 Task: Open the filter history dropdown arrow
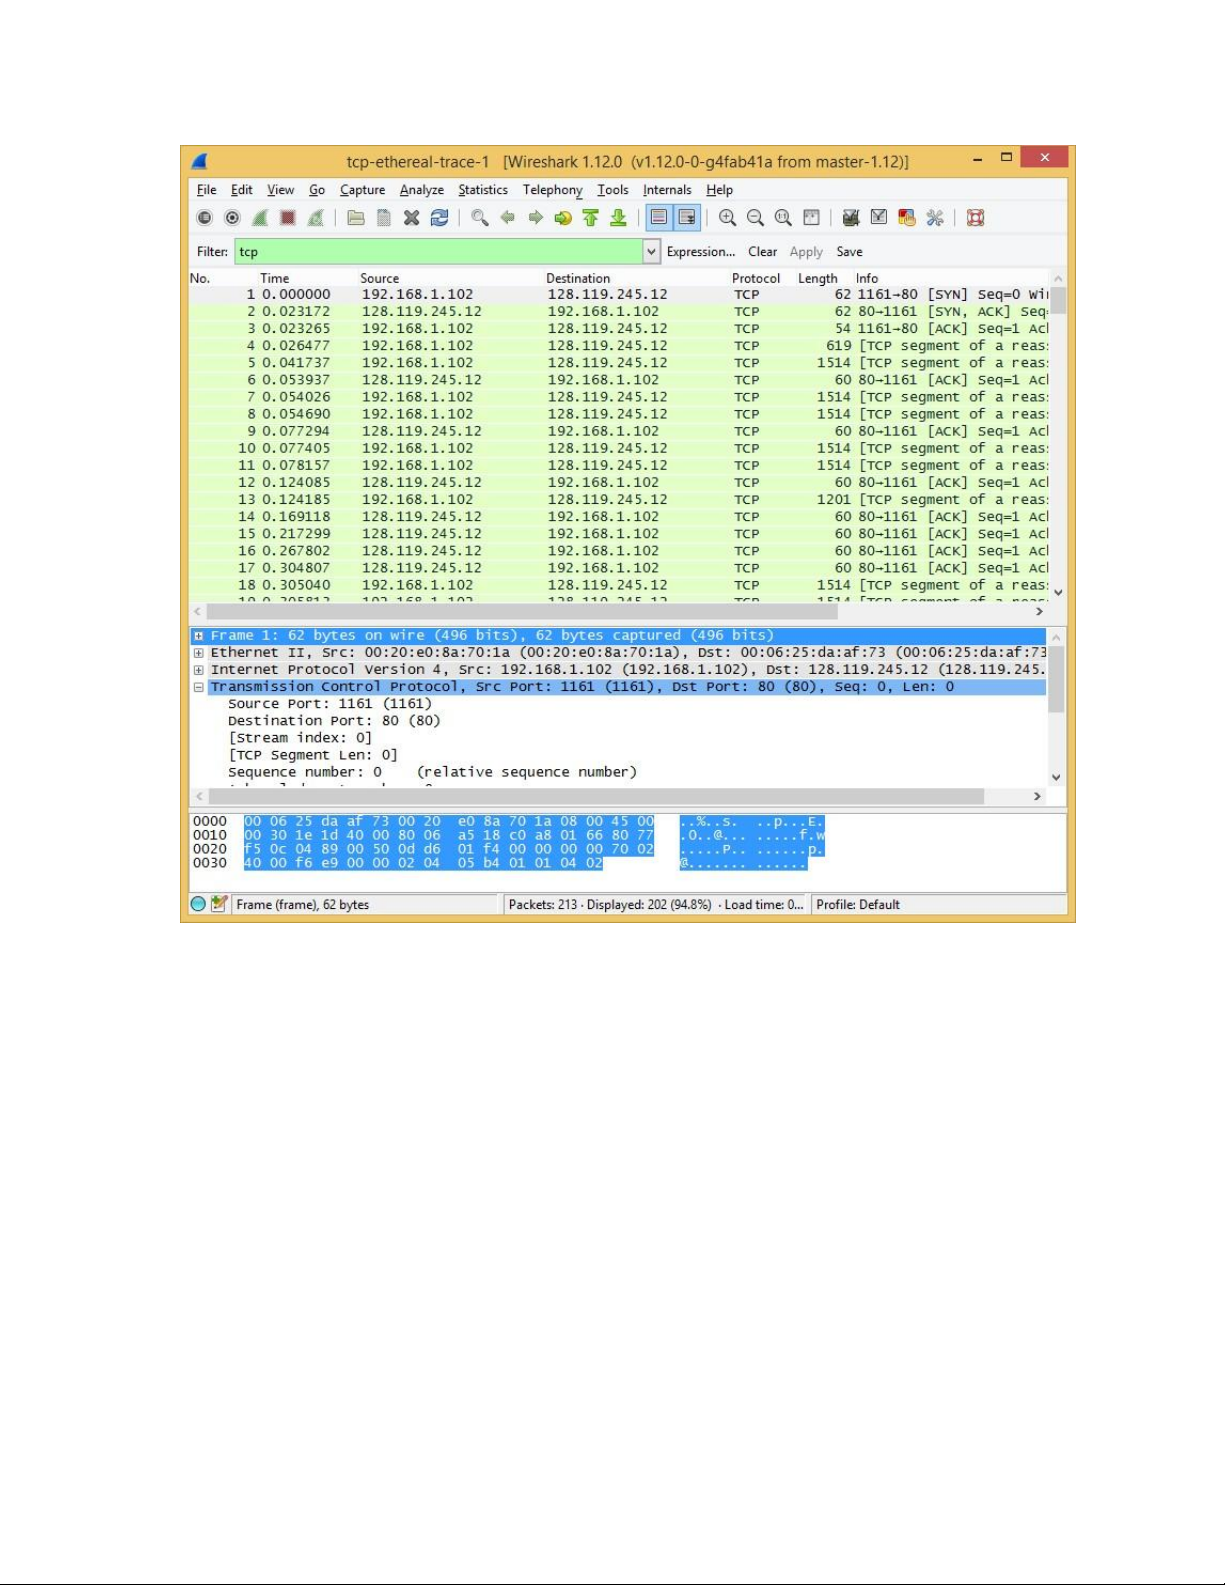click(x=651, y=252)
